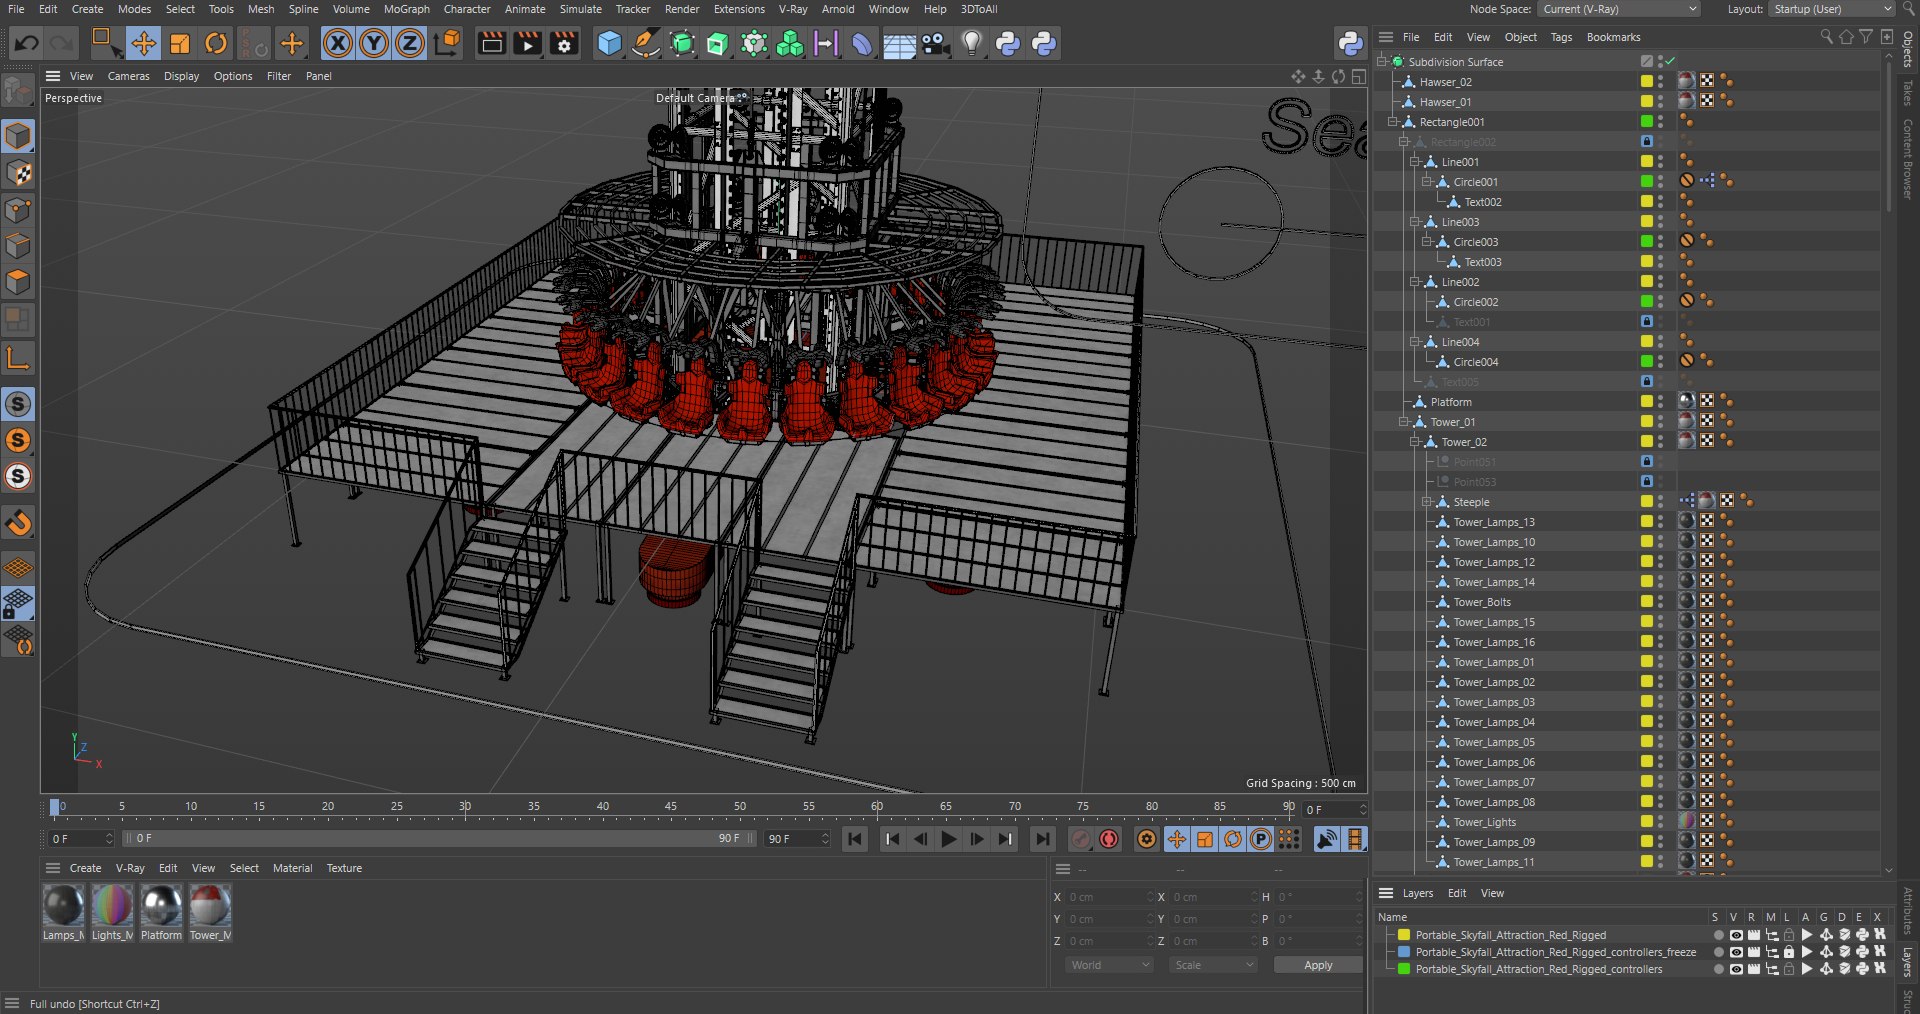Switch to Texture mode in left palette
Screen dimensions: 1920x1014
click(x=18, y=172)
